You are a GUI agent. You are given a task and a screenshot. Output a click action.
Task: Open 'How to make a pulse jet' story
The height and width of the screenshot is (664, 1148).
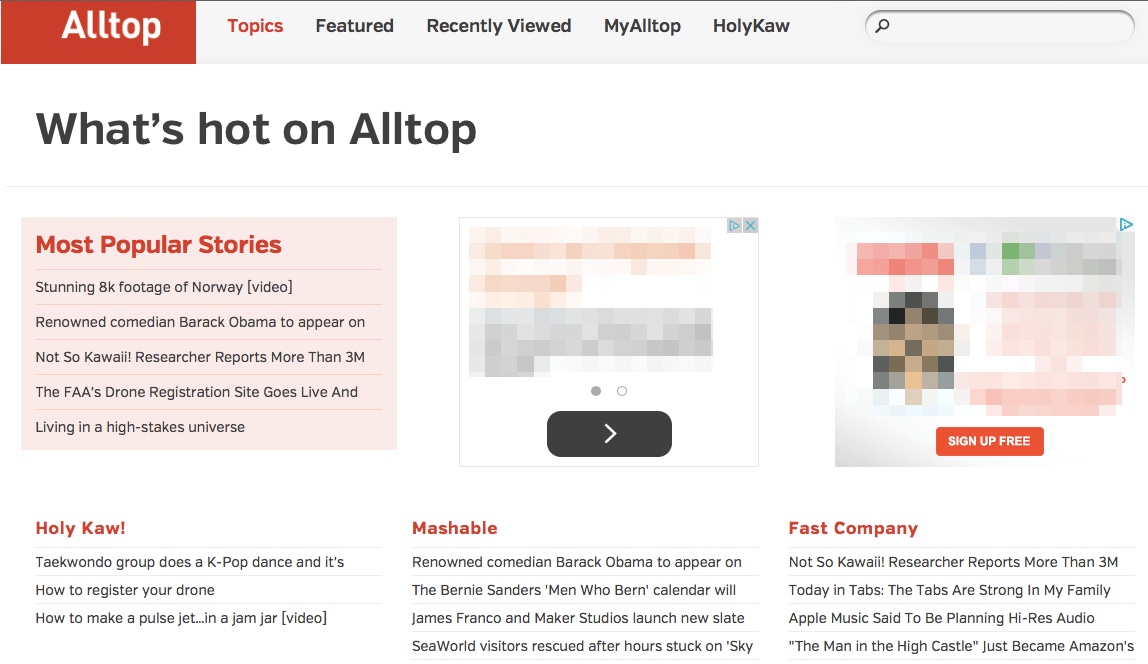[181, 618]
